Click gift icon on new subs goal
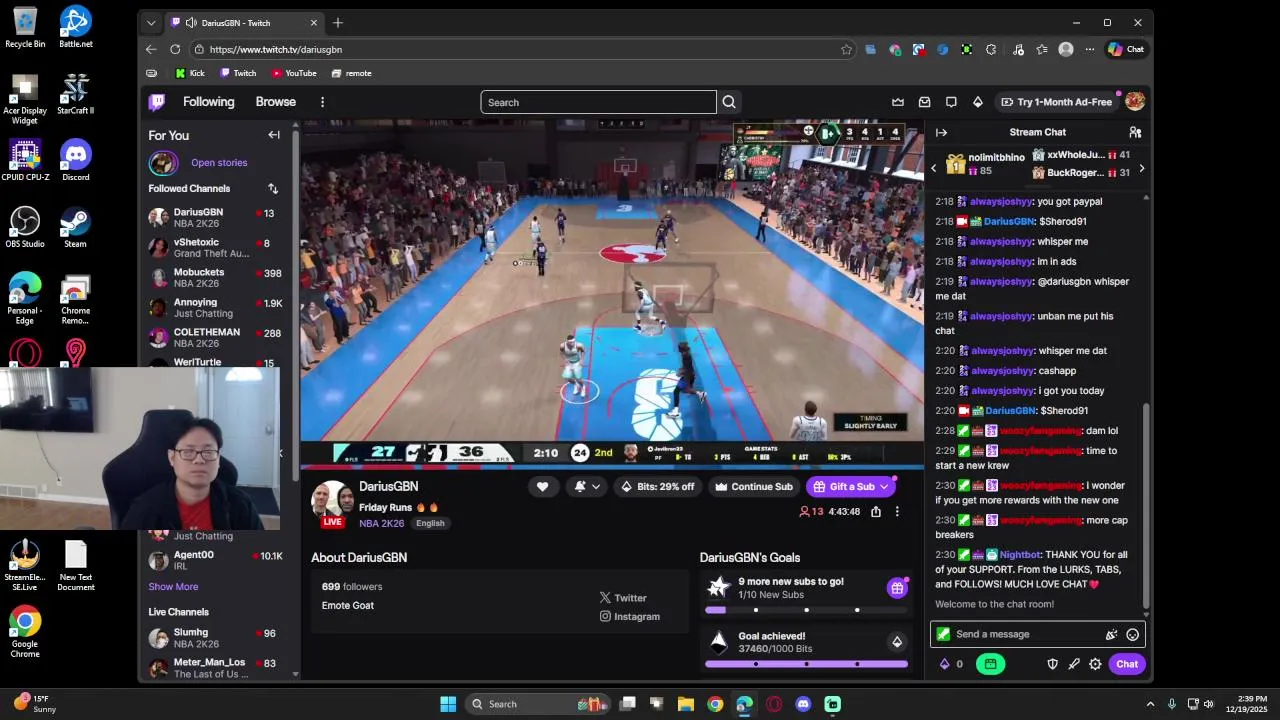Viewport: 1280px width, 720px height. (x=897, y=588)
